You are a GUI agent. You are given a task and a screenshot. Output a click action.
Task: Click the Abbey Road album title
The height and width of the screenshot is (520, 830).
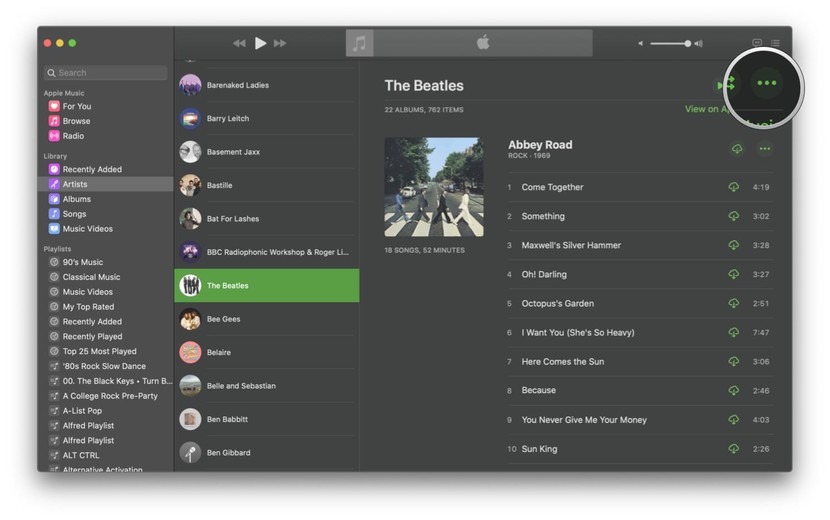point(540,145)
